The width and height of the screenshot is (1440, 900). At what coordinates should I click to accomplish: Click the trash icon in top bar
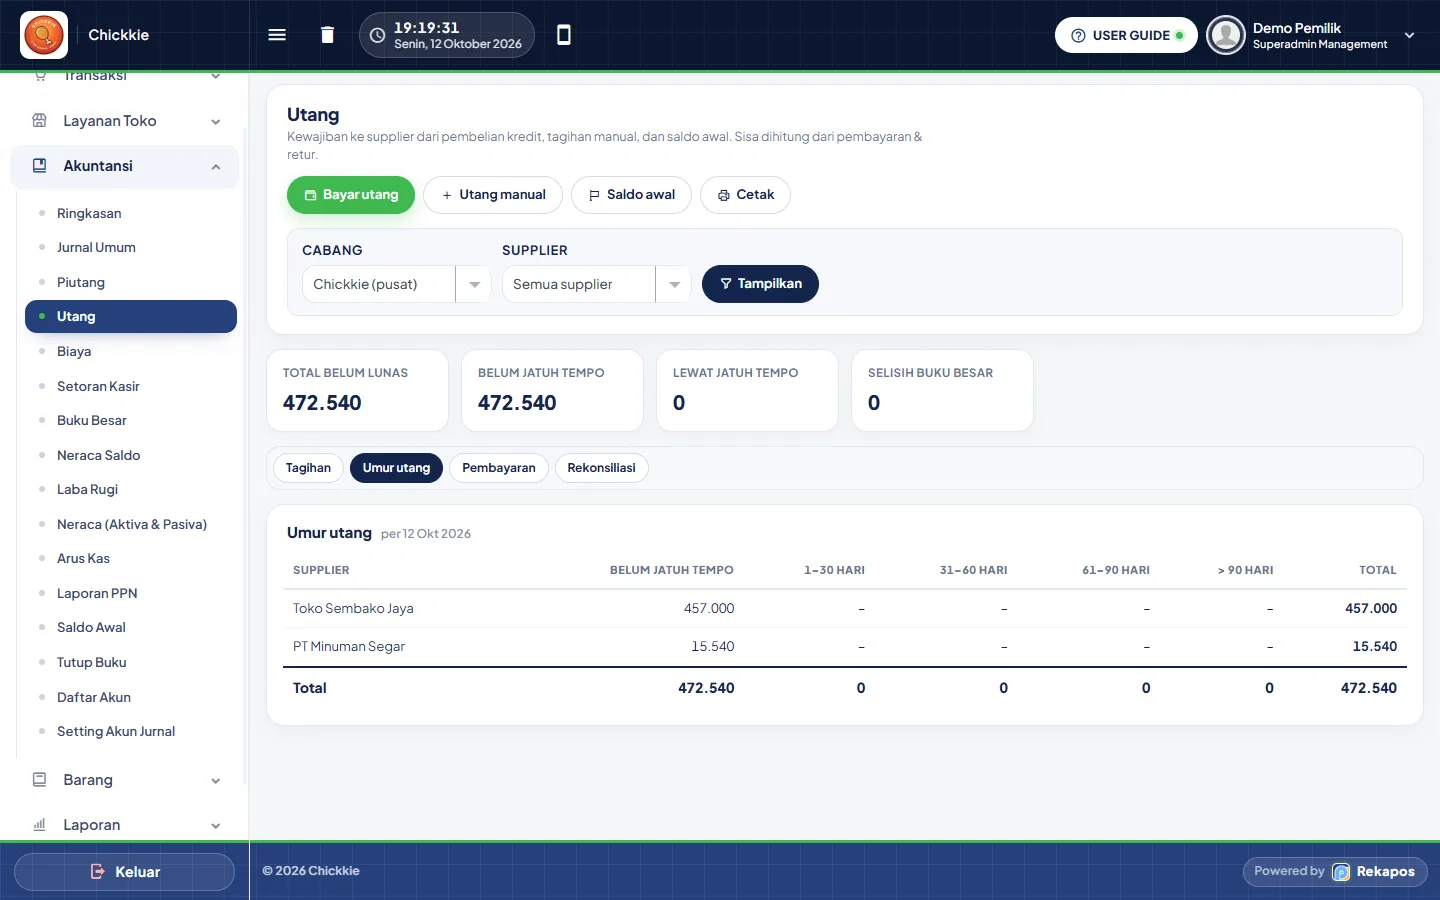click(327, 35)
